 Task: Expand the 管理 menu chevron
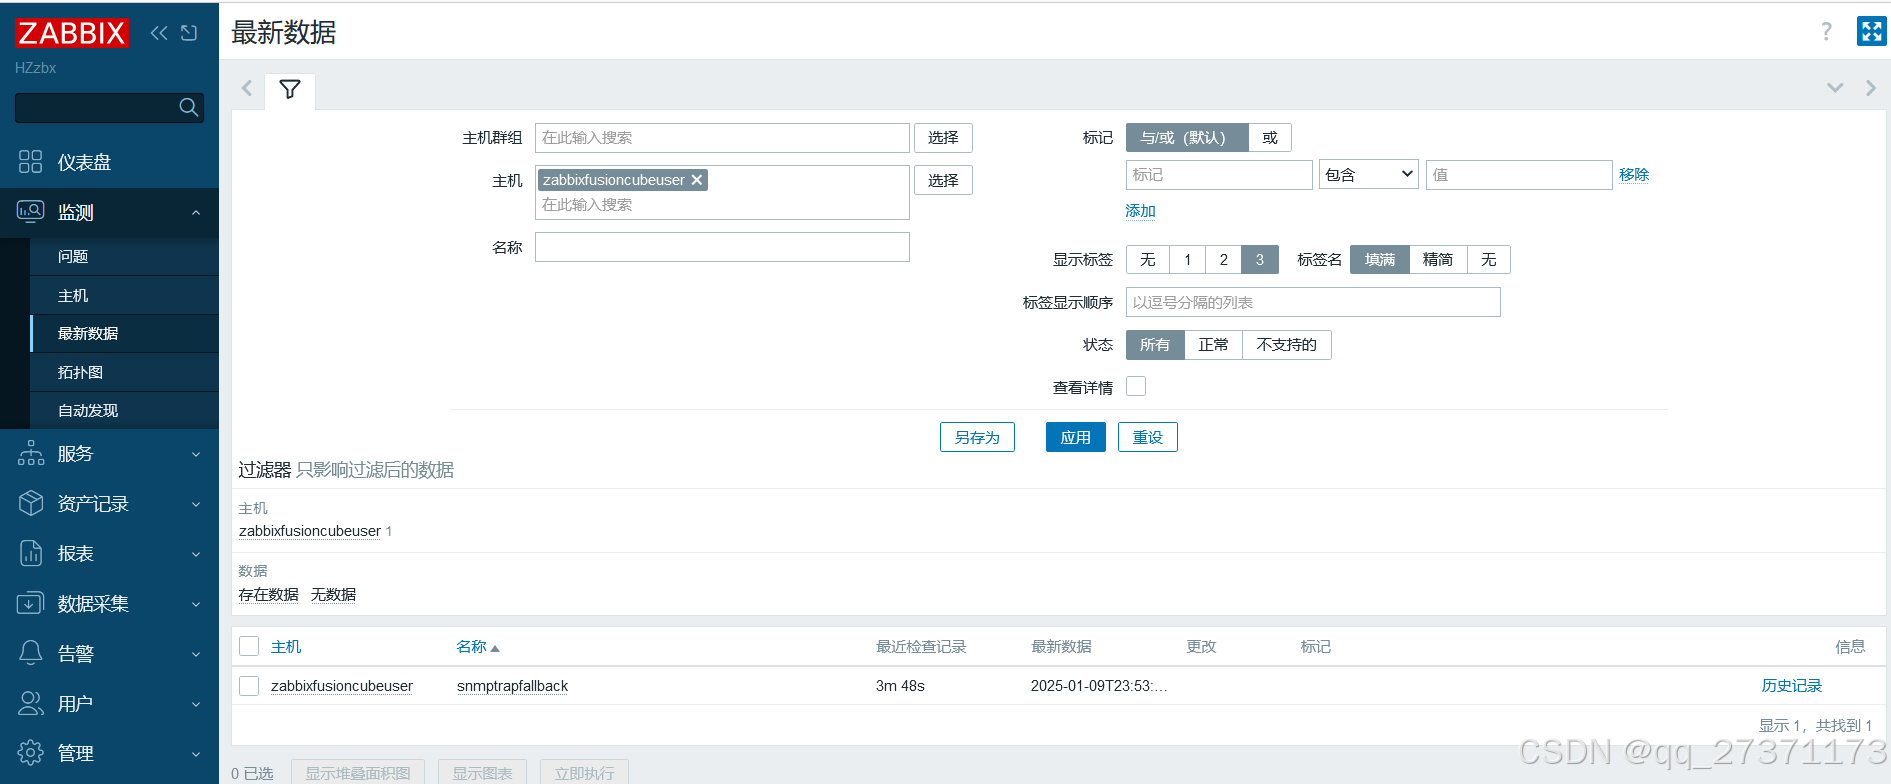pyautogui.click(x=196, y=754)
